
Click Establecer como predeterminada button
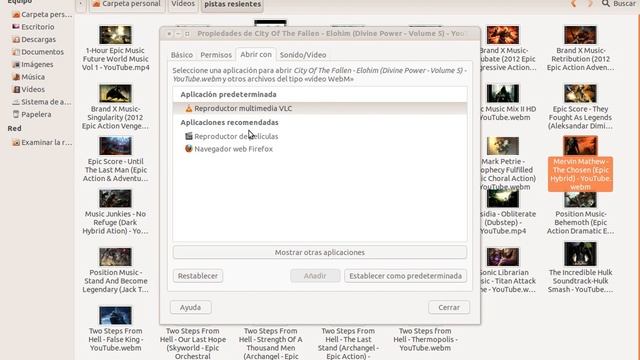405,276
